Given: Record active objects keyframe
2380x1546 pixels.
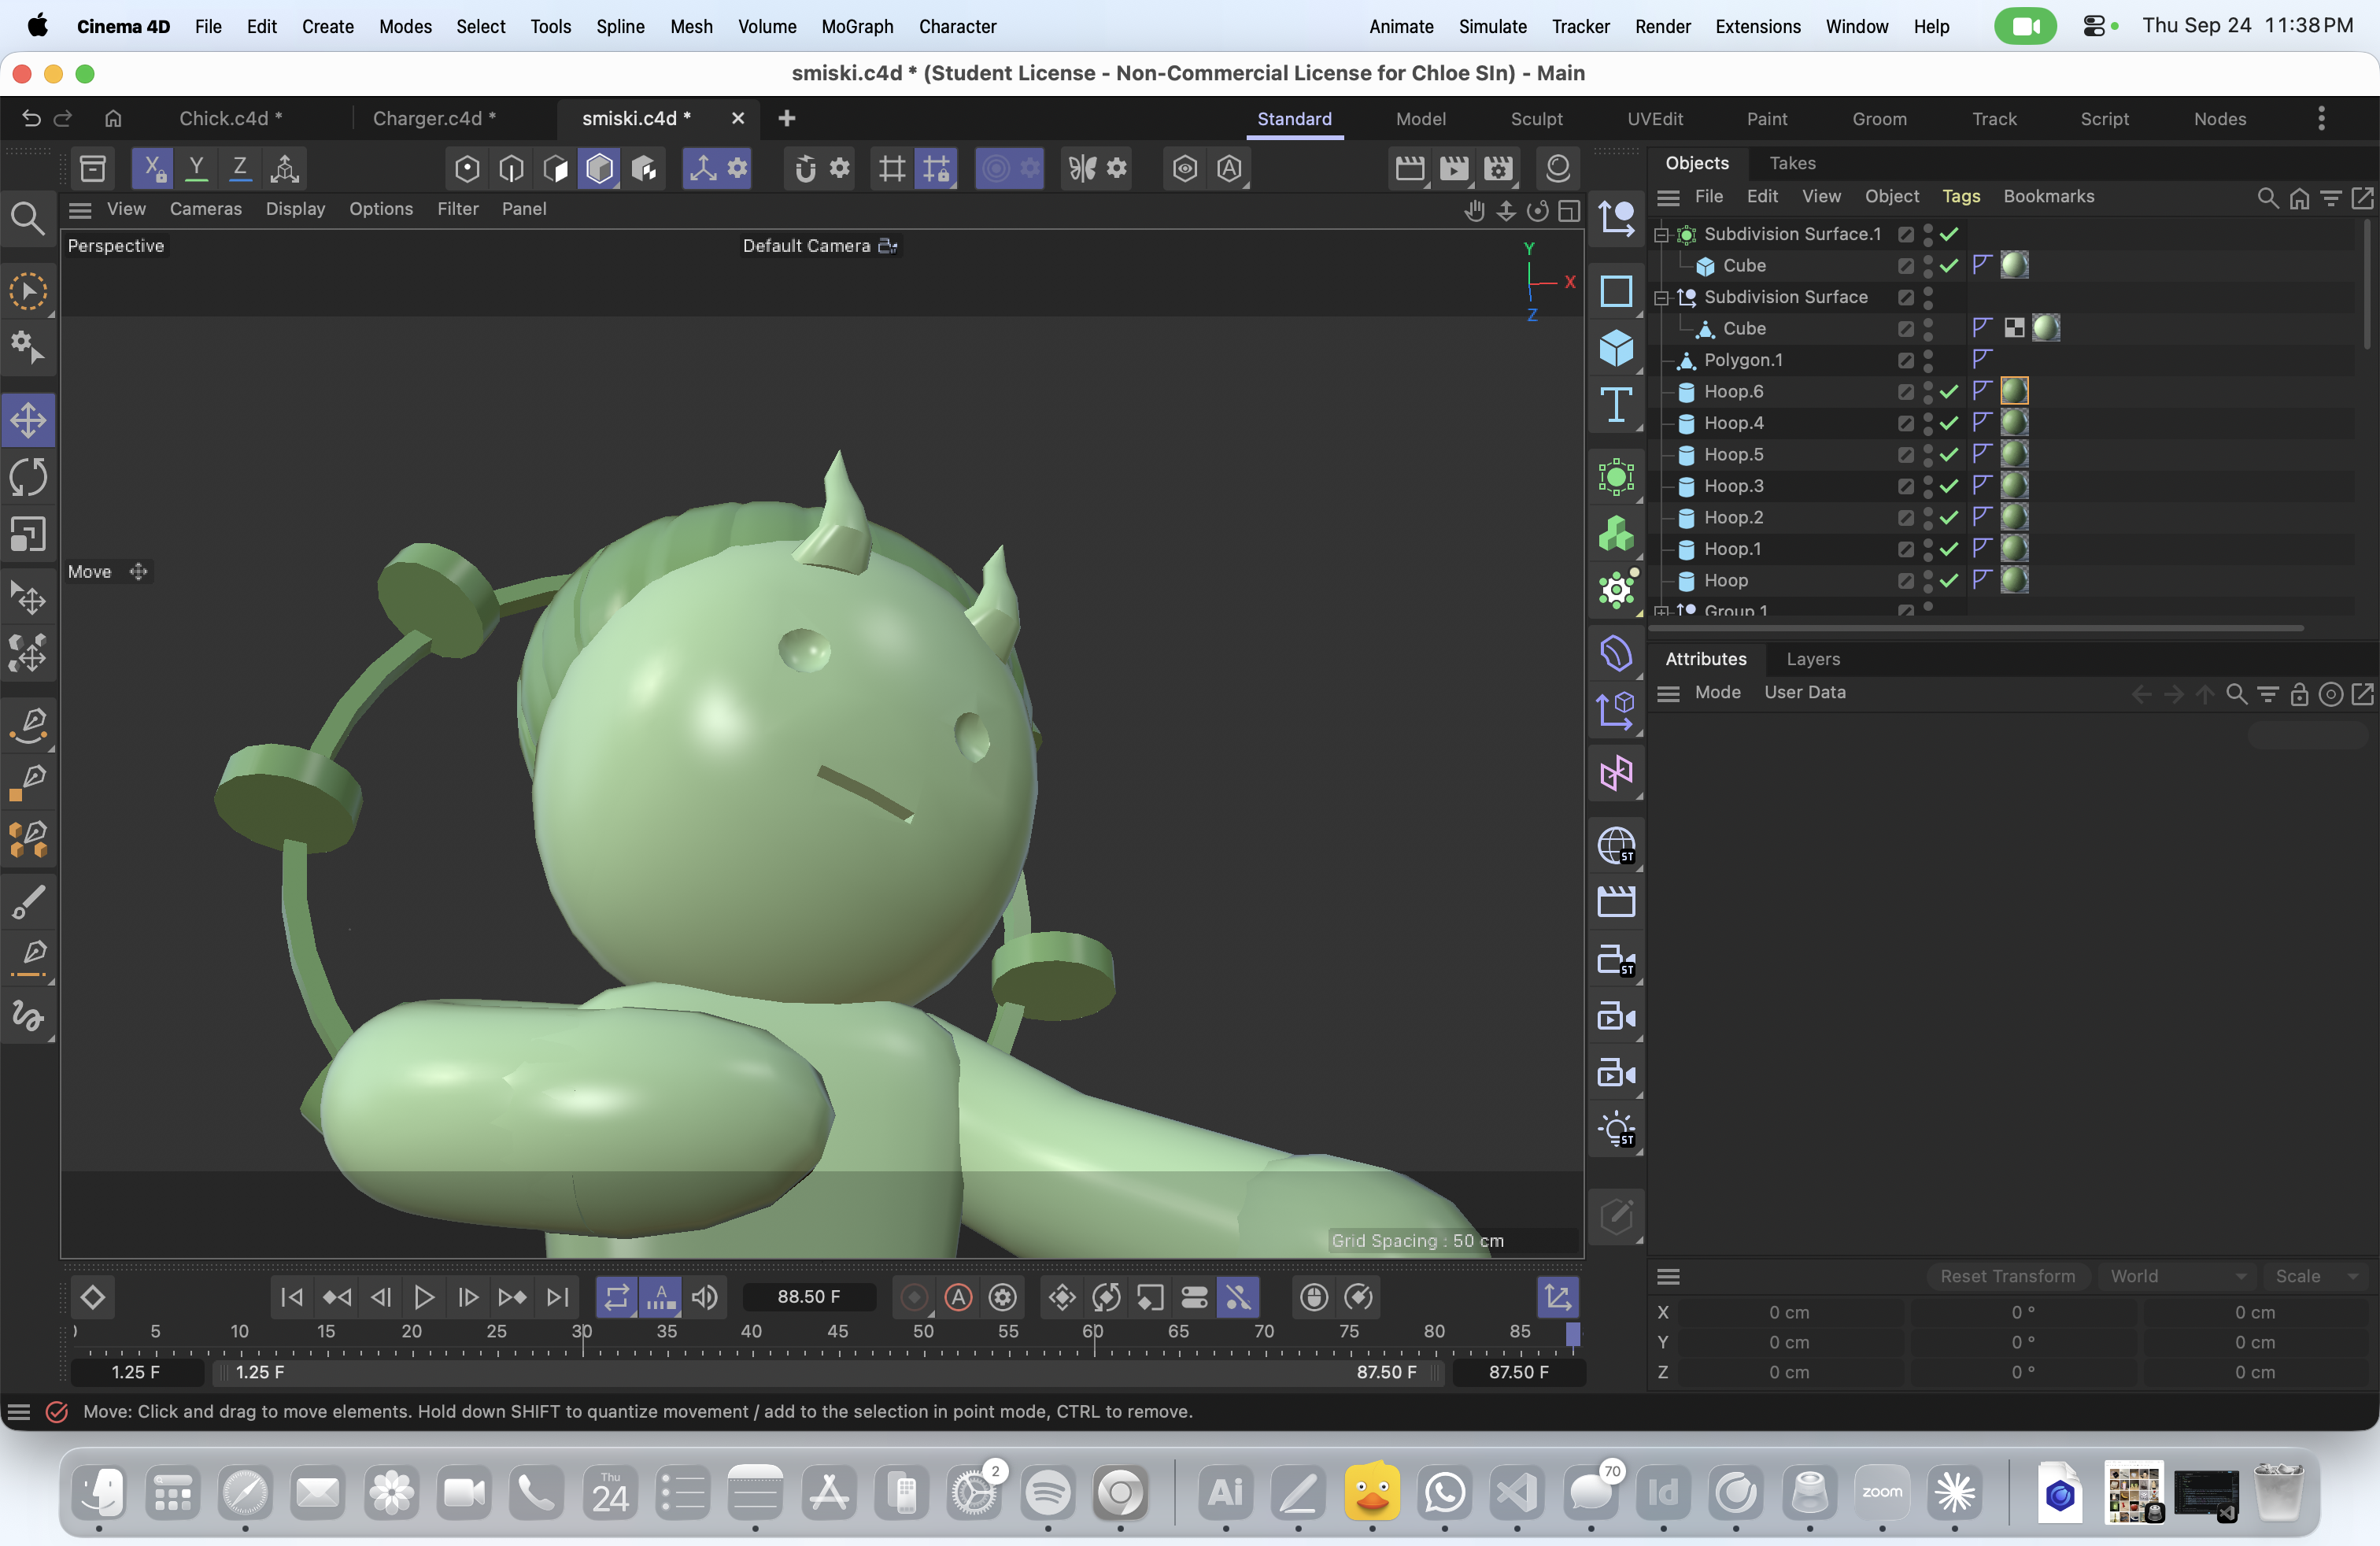Looking at the screenshot, I should (x=914, y=1297).
